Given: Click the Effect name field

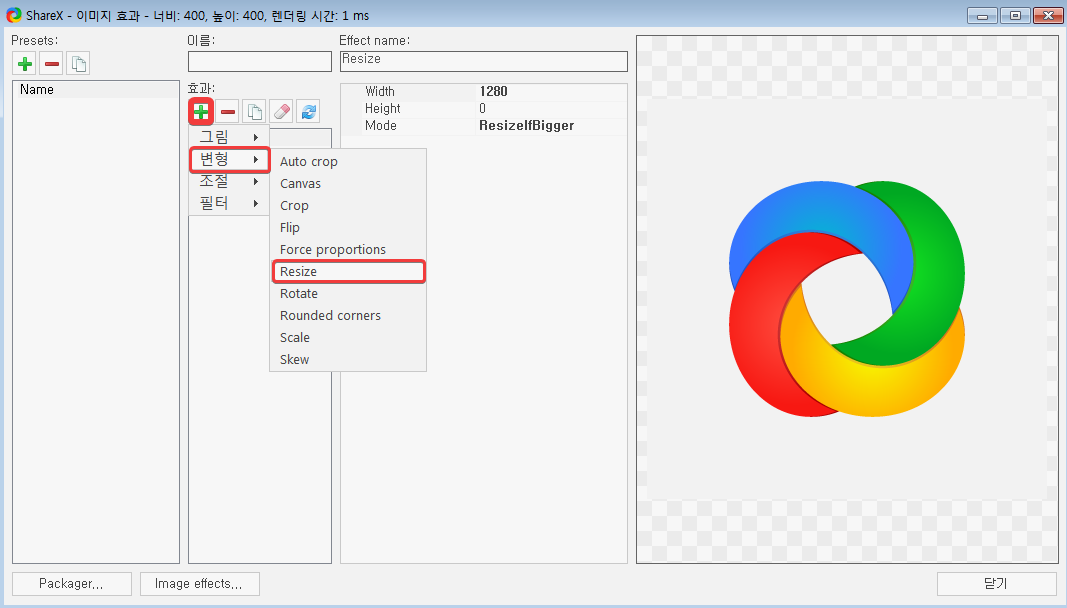Looking at the screenshot, I should [x=484, y=61].
